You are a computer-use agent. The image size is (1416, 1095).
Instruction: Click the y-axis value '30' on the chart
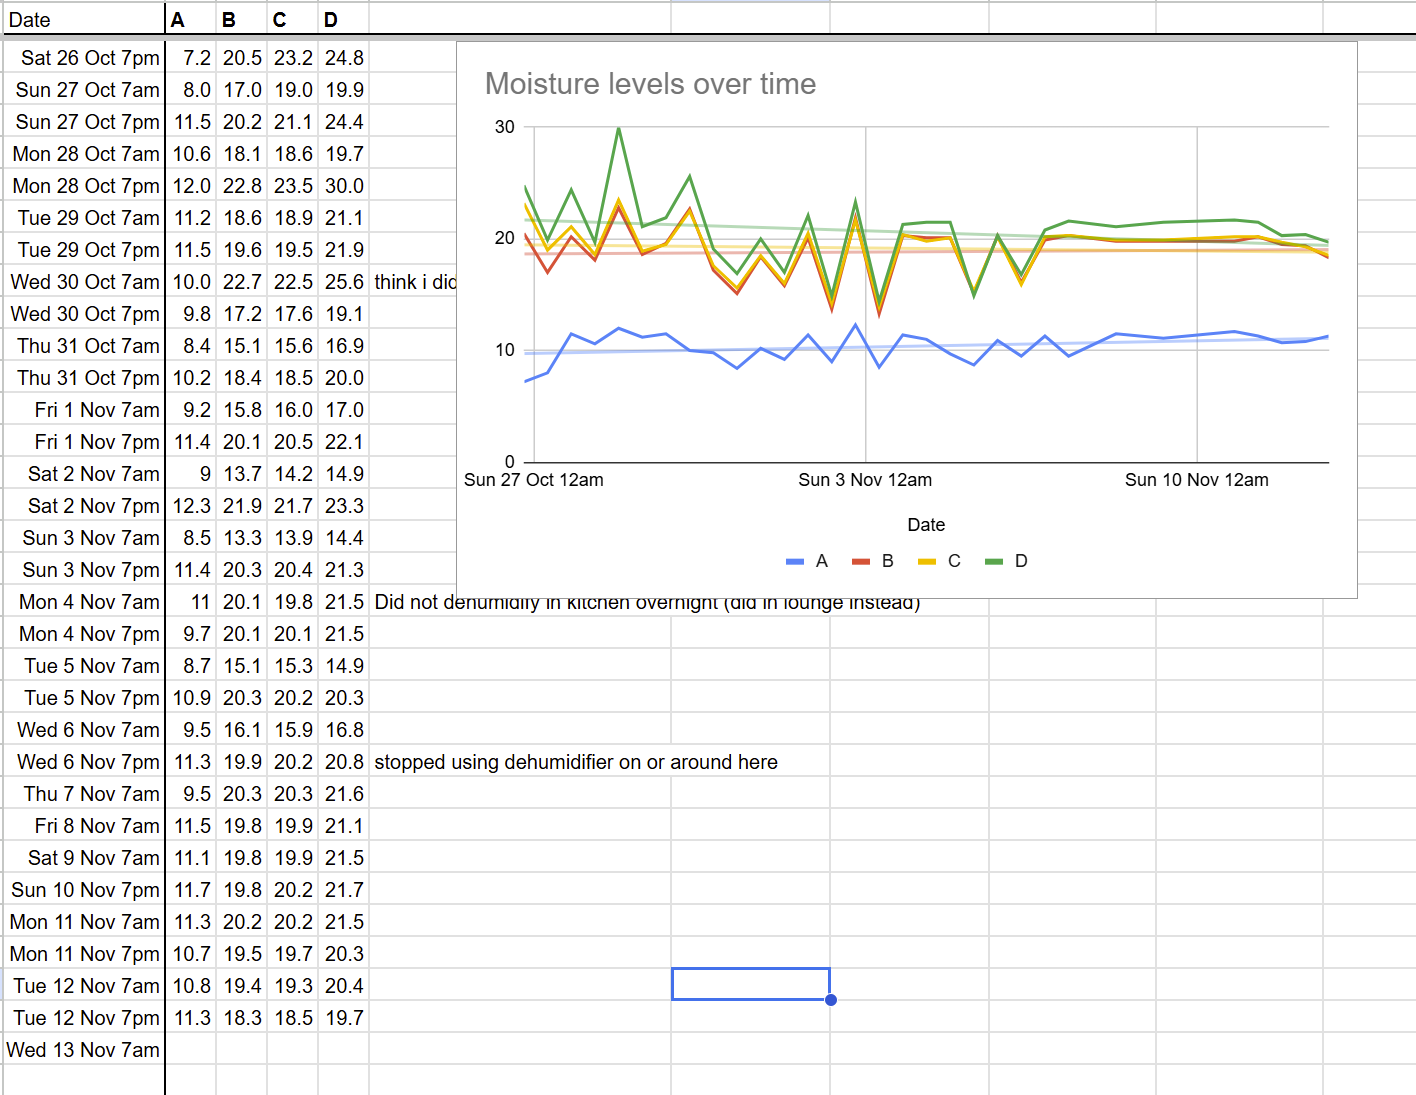[x=505, y=126]
